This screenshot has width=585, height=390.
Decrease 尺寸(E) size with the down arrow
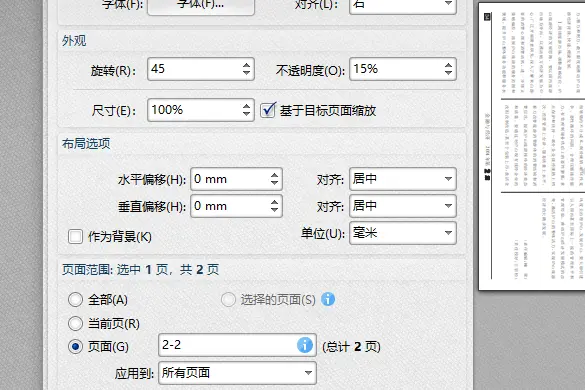(246, 114)
